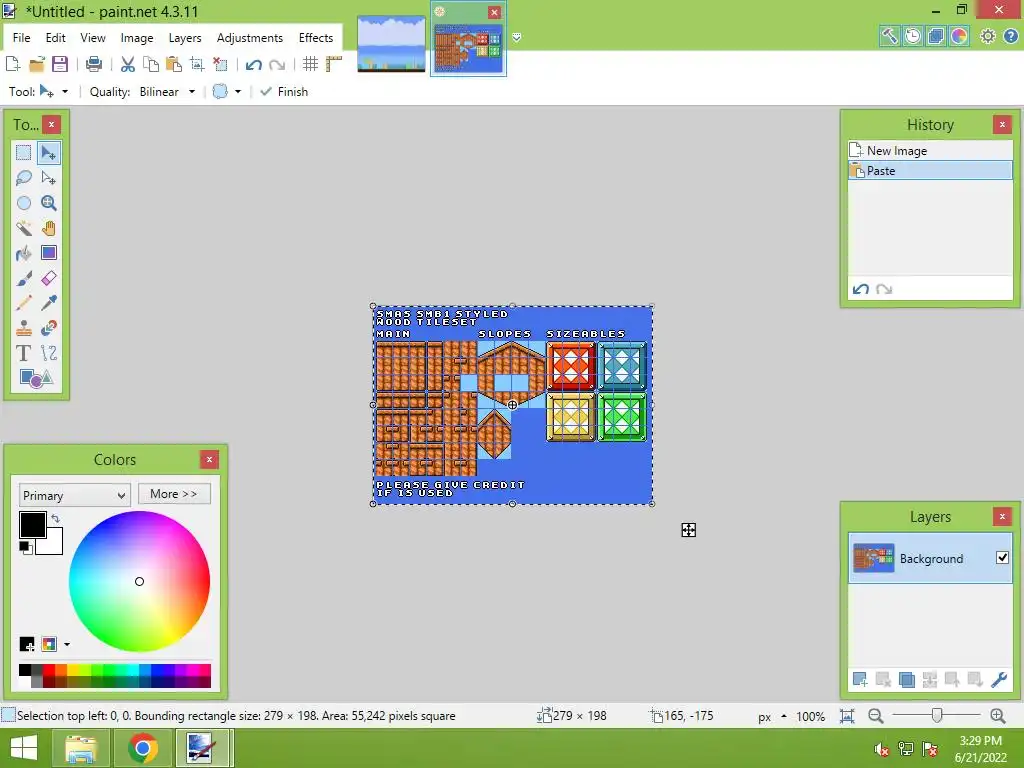Open the View menu
Screen dimensions: 1024x768
[x=93, y=38]
